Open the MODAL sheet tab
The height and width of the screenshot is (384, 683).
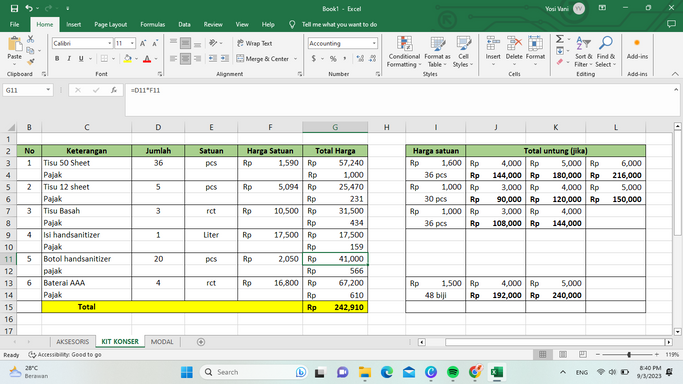pos(162,342)
